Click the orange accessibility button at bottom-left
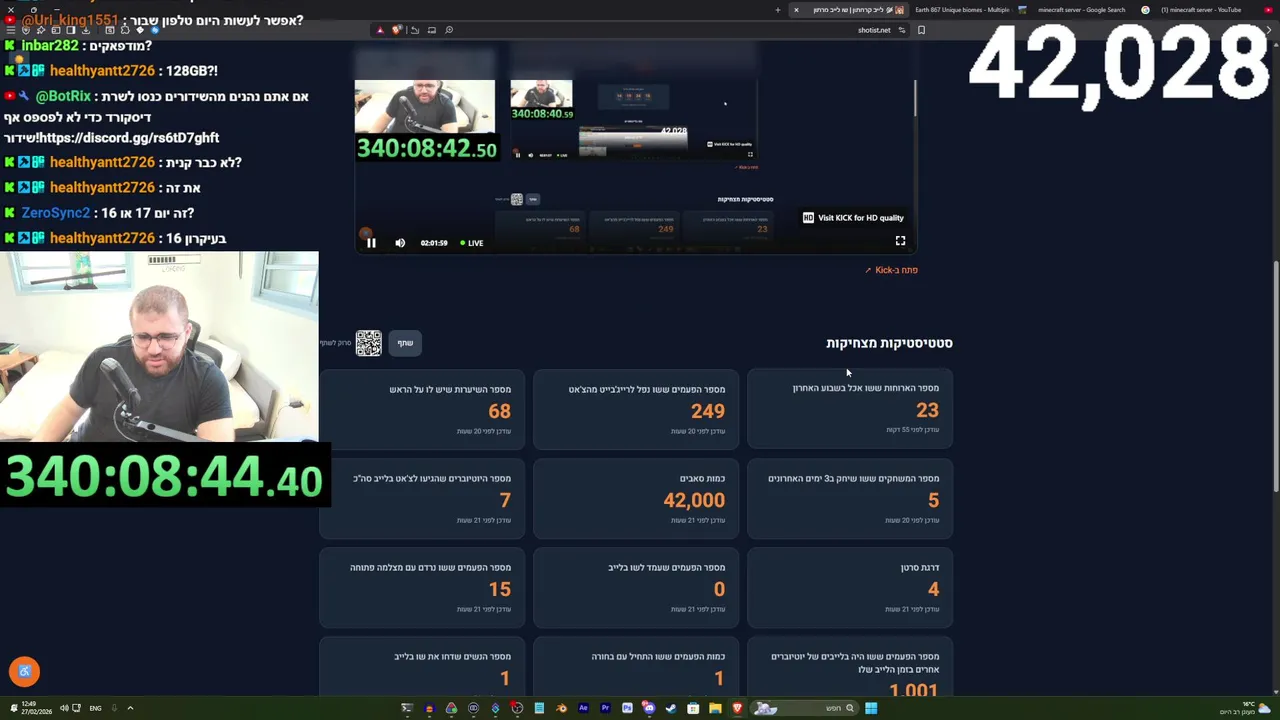 (x=25, y=672)
